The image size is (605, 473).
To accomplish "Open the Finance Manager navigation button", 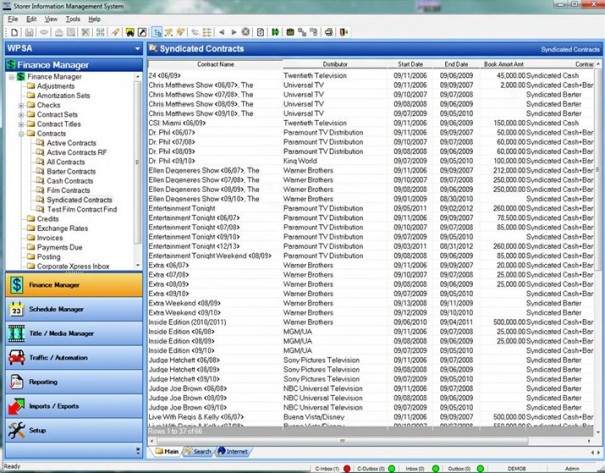I will [x=74, y=285].
